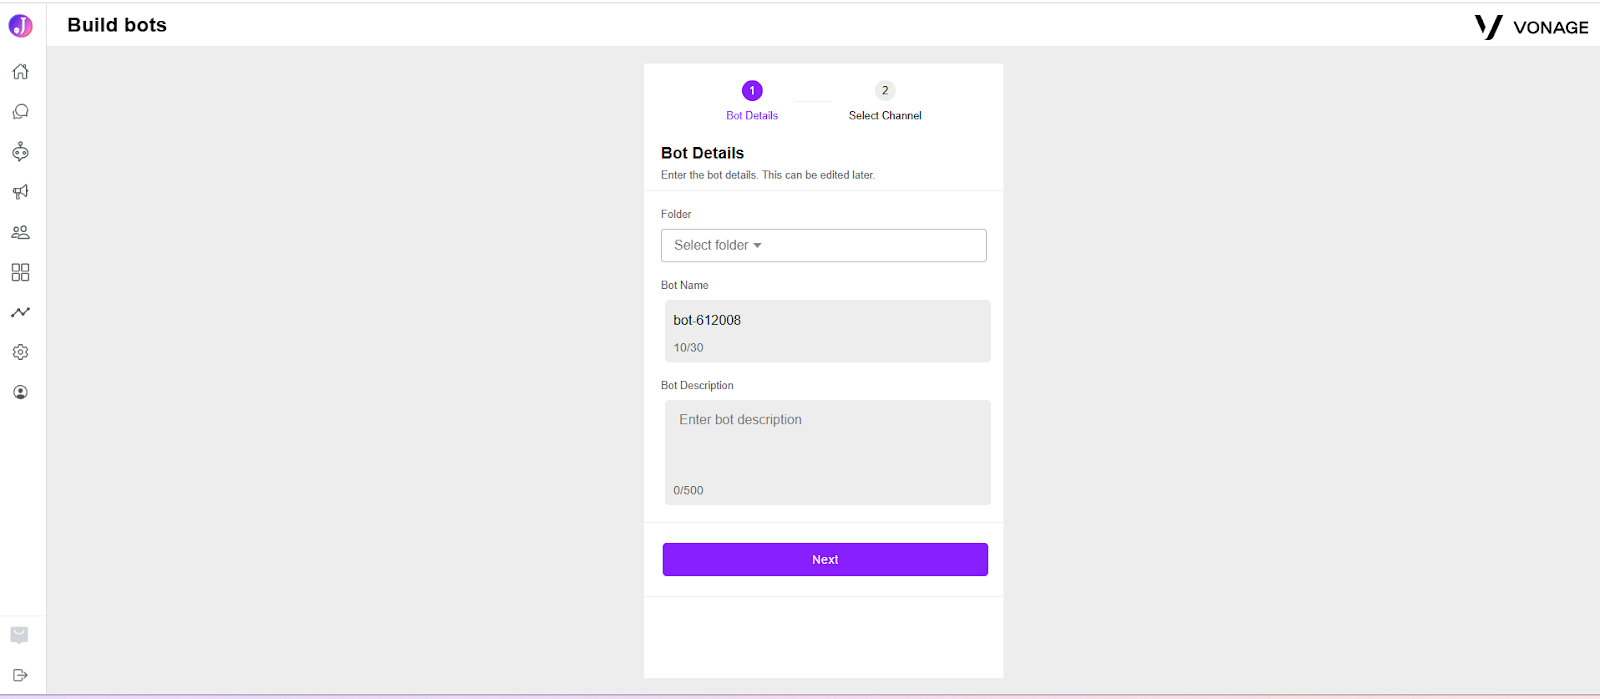Open the megaphone campaigns sidebar icon
This screenshot has width=1600, height=699.
pyautogui.click(x=20, y=192)
